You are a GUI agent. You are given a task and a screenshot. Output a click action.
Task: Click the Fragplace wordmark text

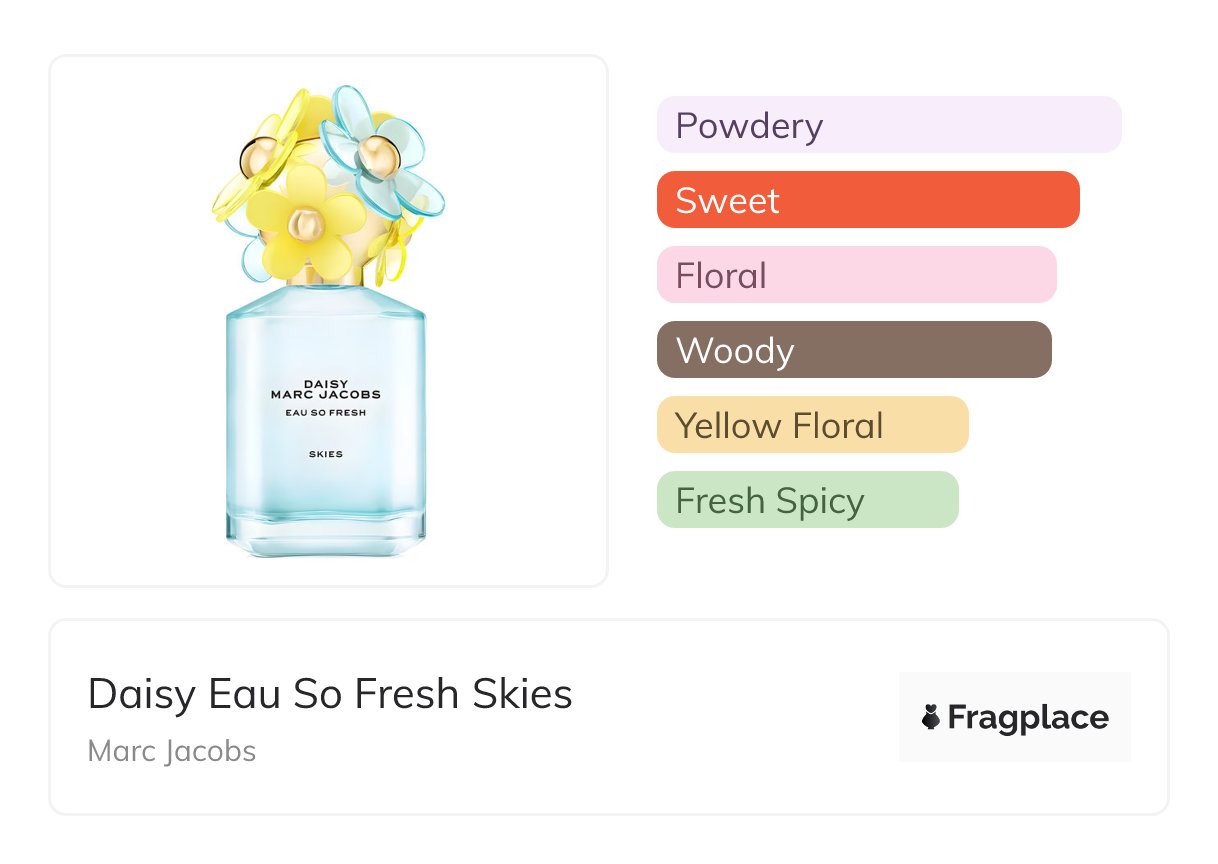[1028, 717]
